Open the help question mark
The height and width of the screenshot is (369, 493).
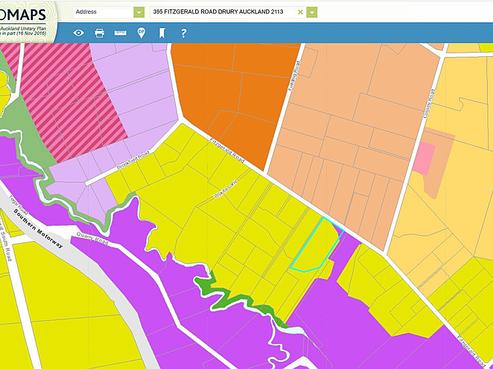point(183,33)
